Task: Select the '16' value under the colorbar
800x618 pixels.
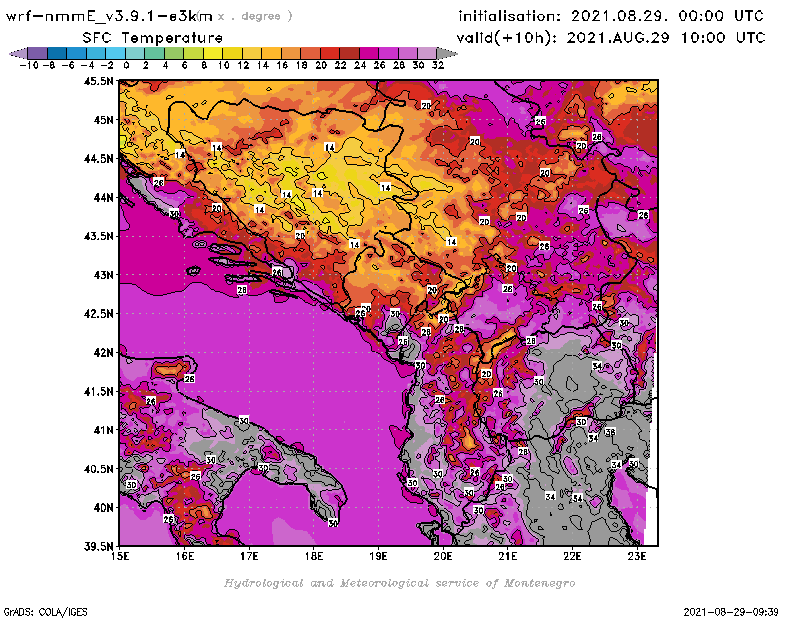Action: tap(282, 65)
